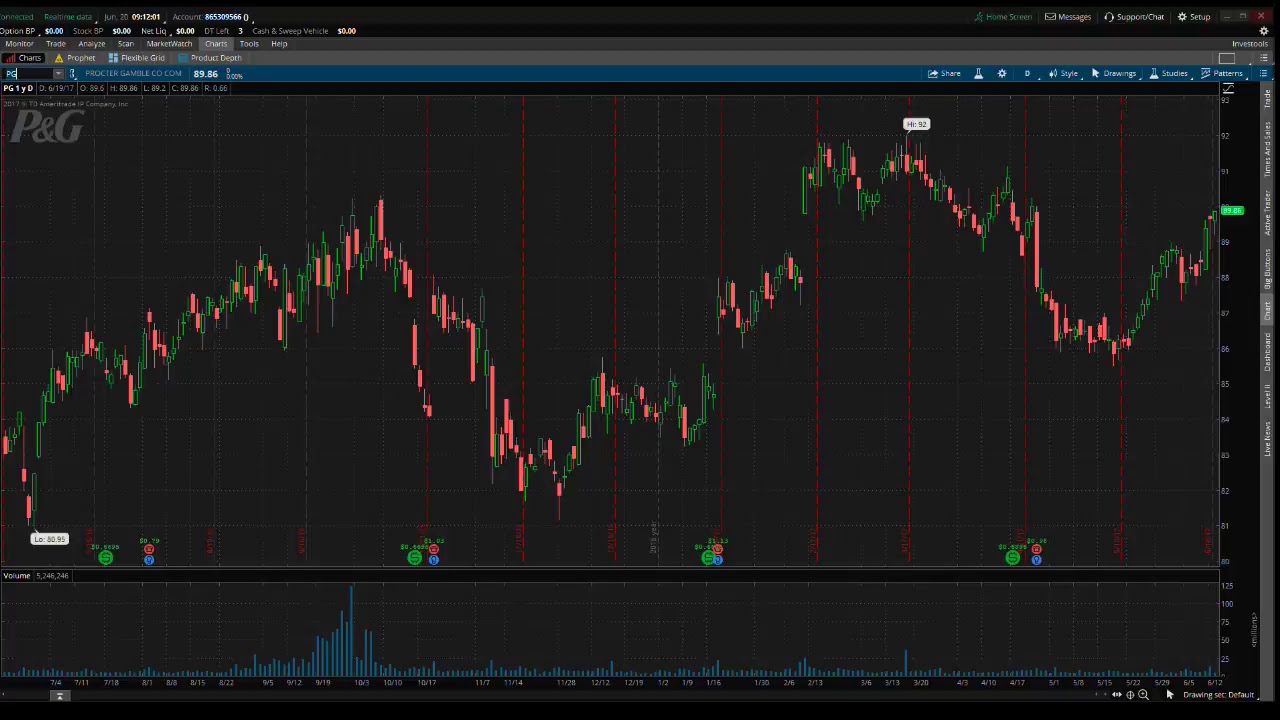
Task: Click the Investools link
Action: (1249, 44)
